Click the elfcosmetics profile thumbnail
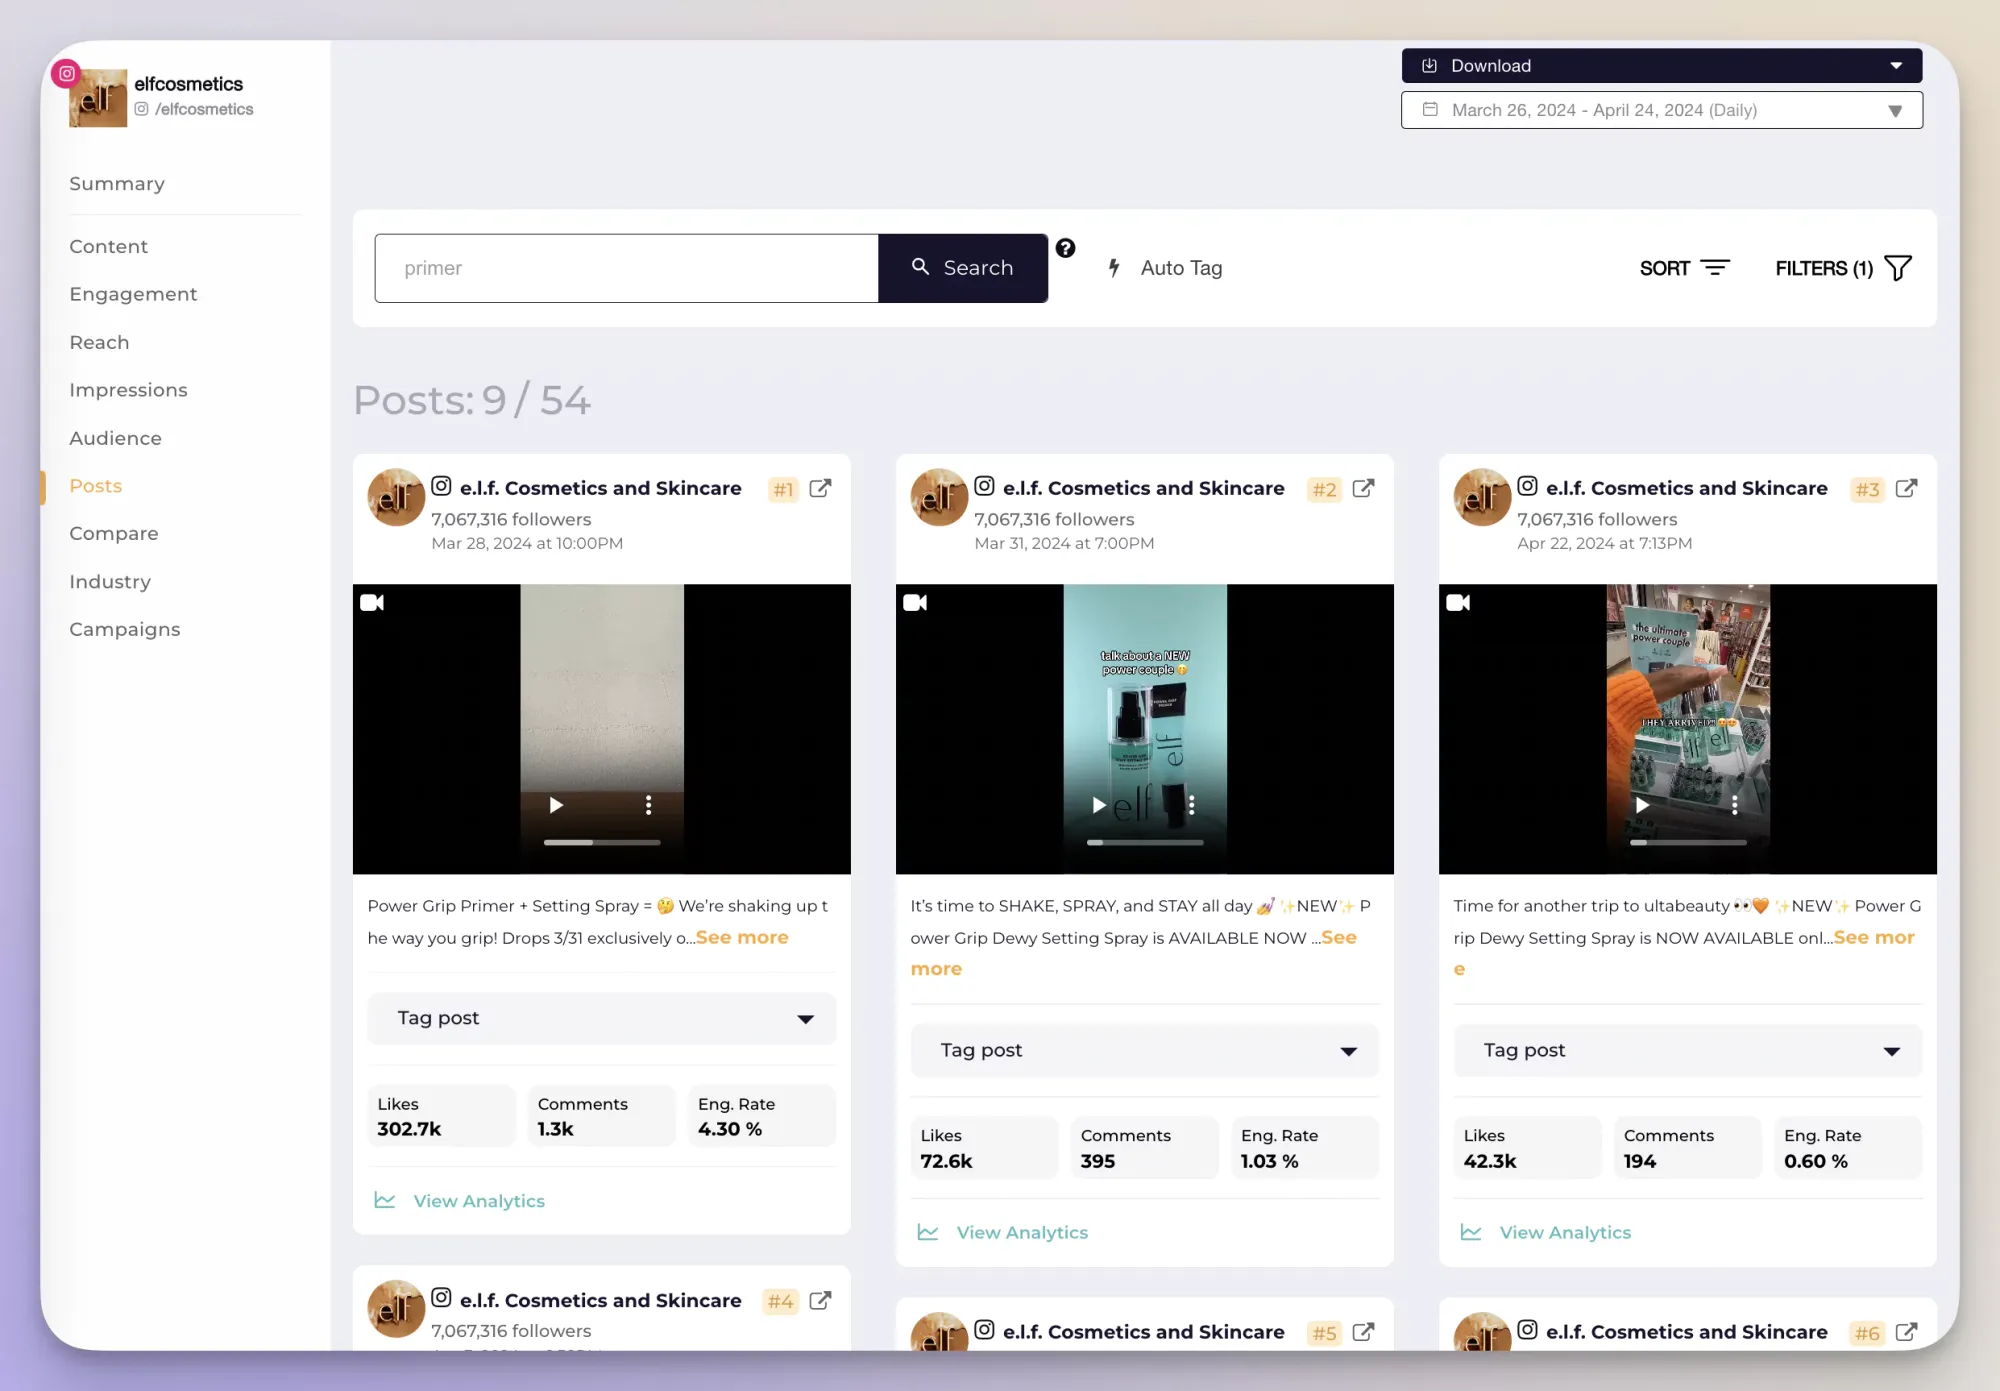Screen dimensions: 2000x1391 coord(98,98)
